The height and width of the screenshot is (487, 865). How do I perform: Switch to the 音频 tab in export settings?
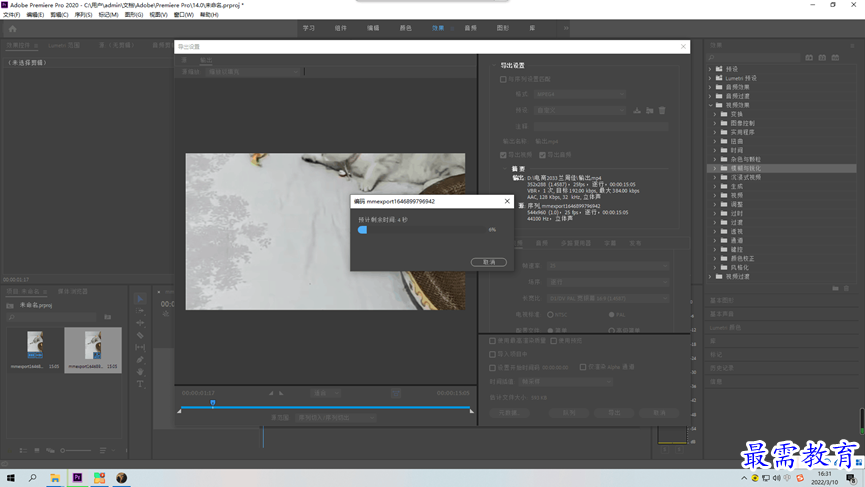tap(542, 243)
